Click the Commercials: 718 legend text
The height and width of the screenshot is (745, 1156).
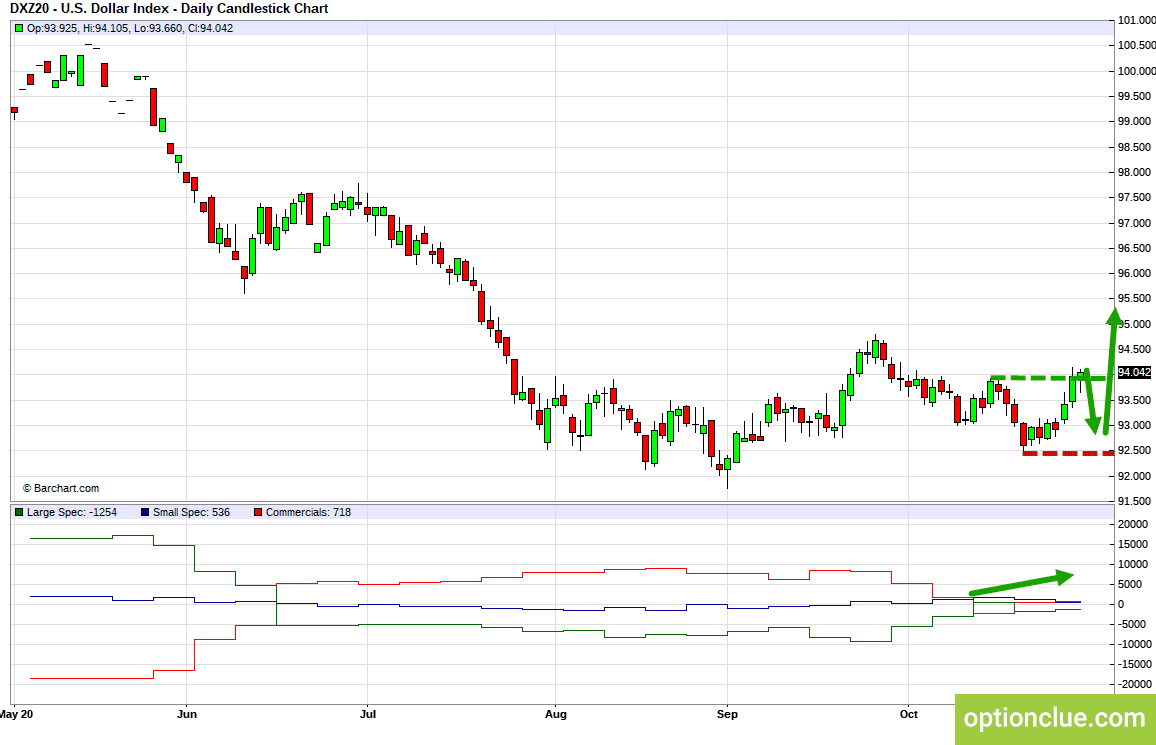click(308, 512)
